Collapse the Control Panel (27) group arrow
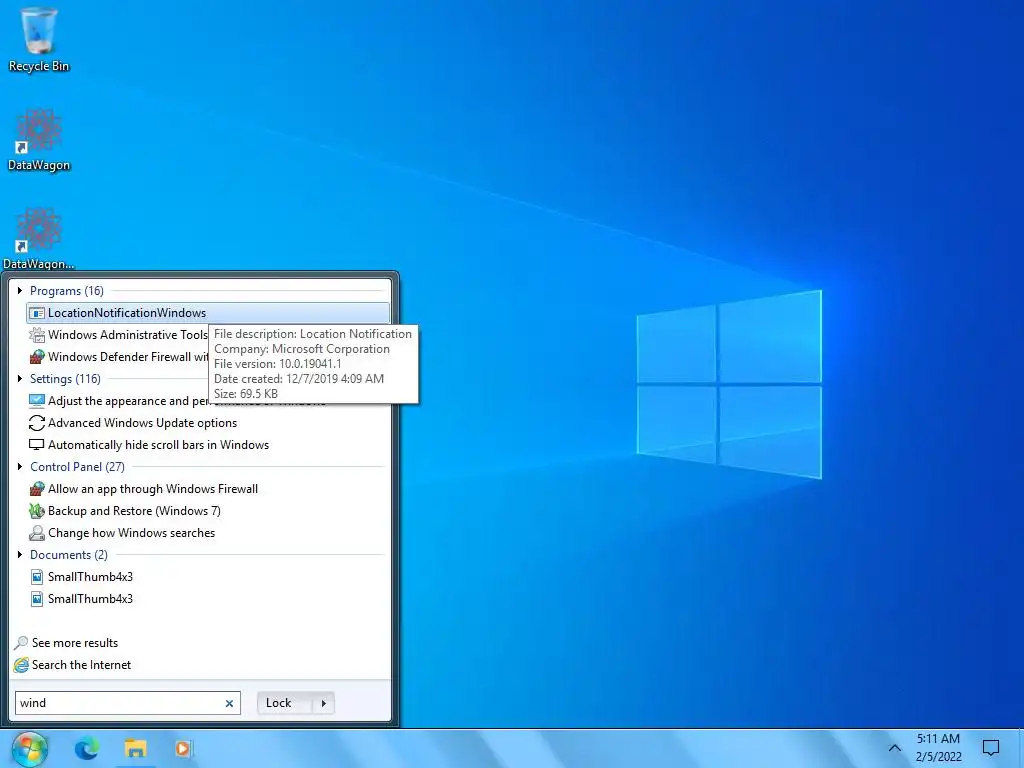Image resolution: width=1024 pixels, height=768 pixels. (20, 466)
